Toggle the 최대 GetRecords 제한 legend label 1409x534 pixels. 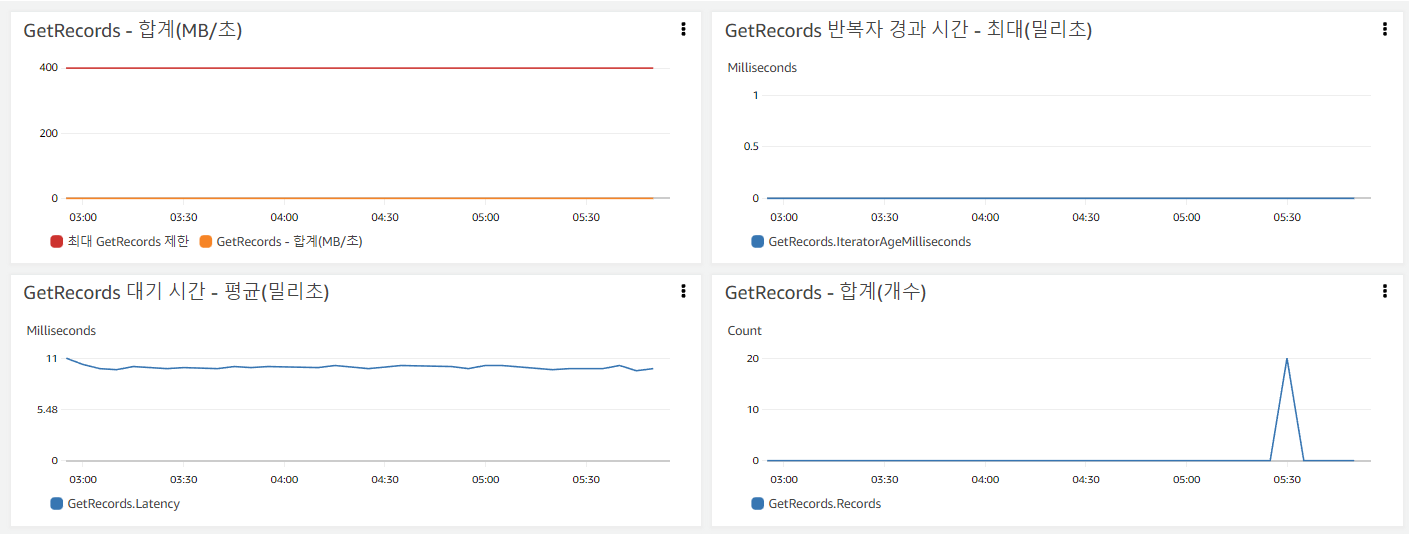click(x=128, y=241)
